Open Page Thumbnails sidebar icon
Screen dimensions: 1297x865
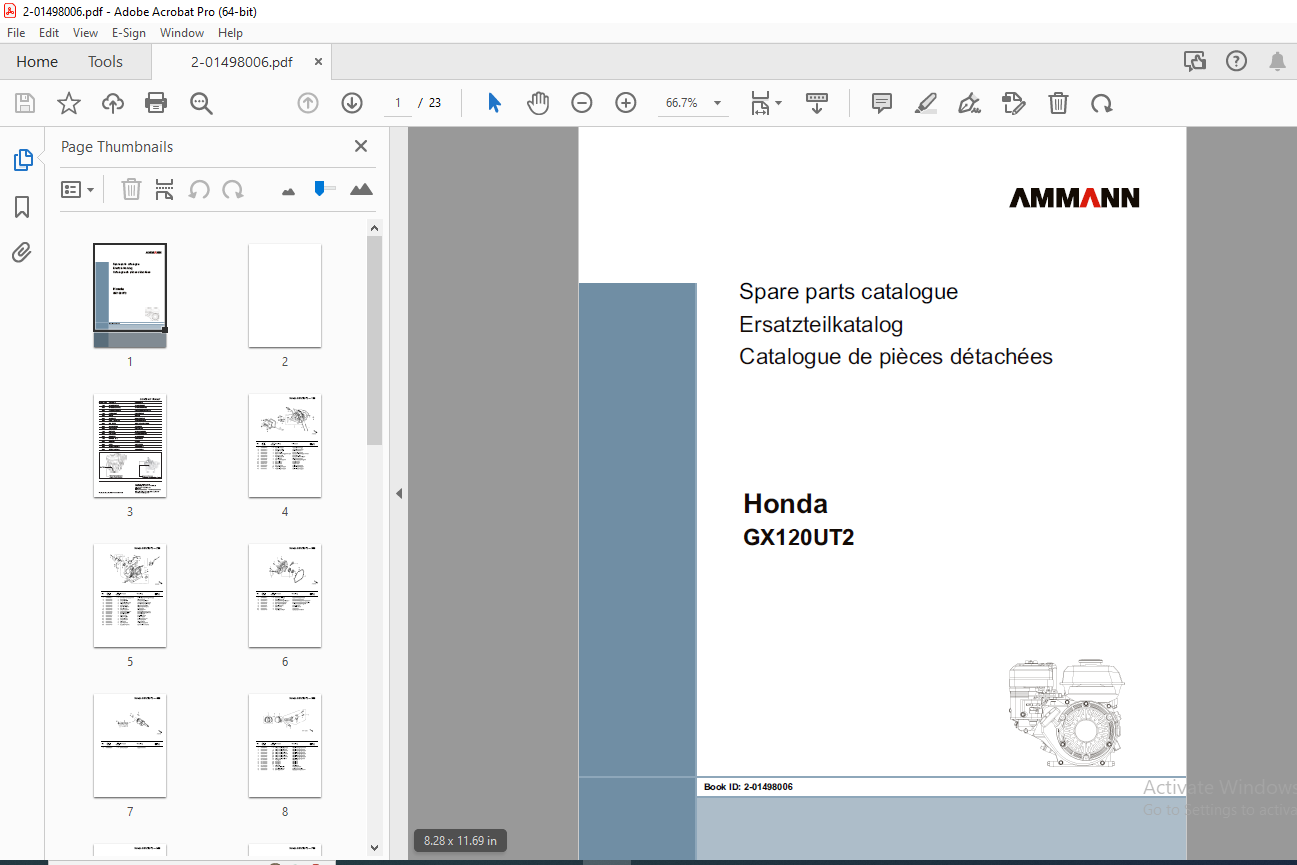(22, 160)
